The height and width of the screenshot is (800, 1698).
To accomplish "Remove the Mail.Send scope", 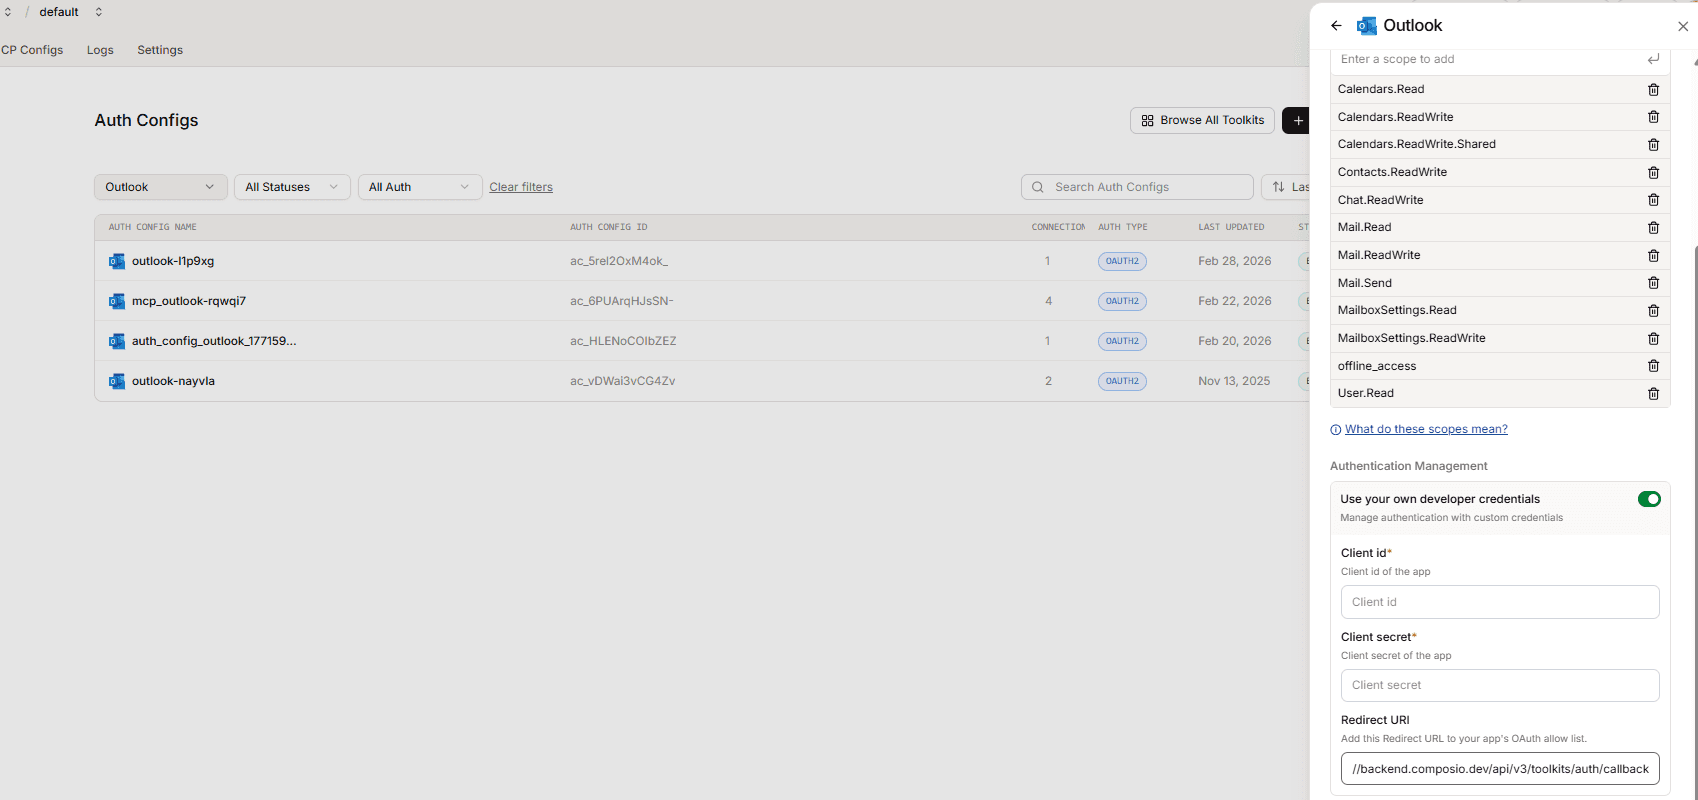I will 1653,283.
